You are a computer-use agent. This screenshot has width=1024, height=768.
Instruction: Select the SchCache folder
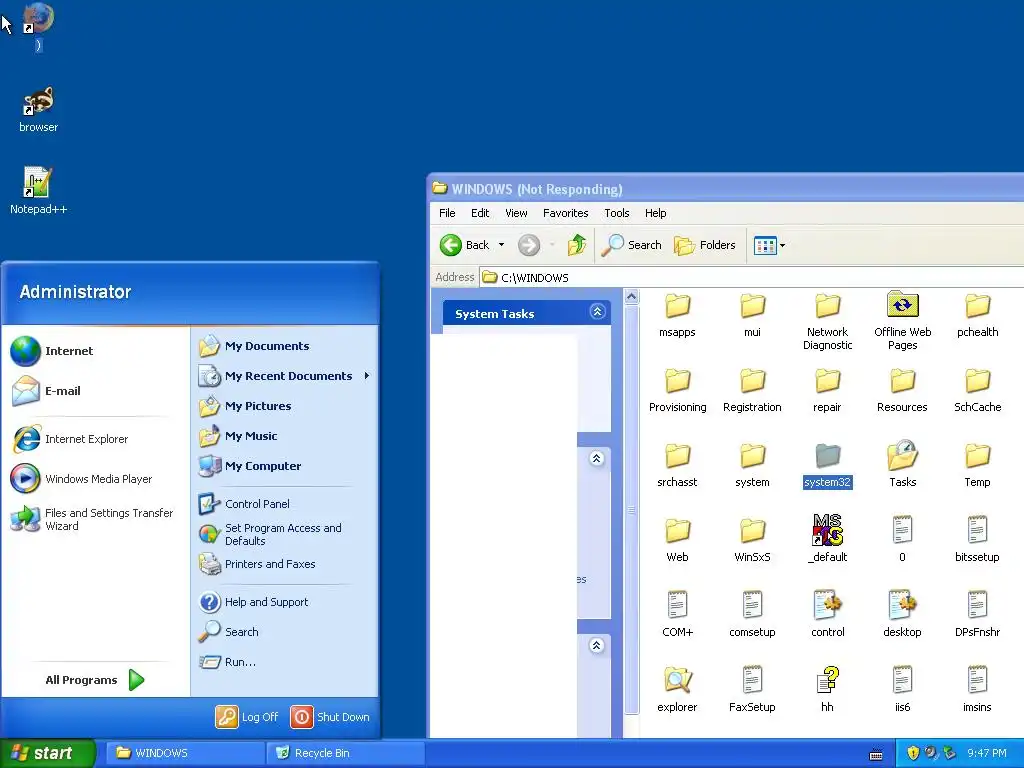click(978, 390)
